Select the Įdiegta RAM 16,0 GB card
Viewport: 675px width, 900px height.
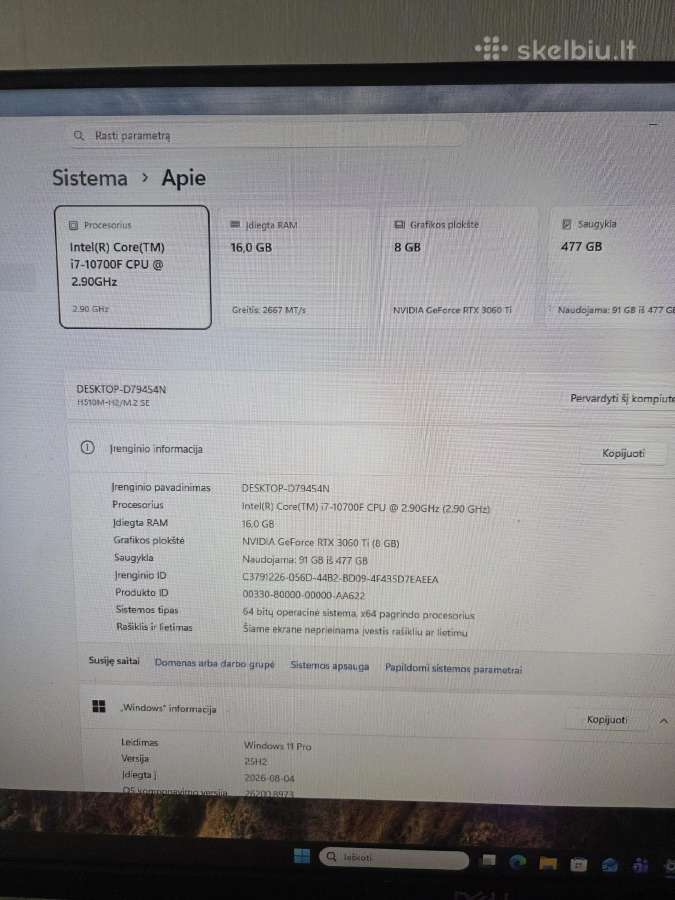tap(296, 267)
